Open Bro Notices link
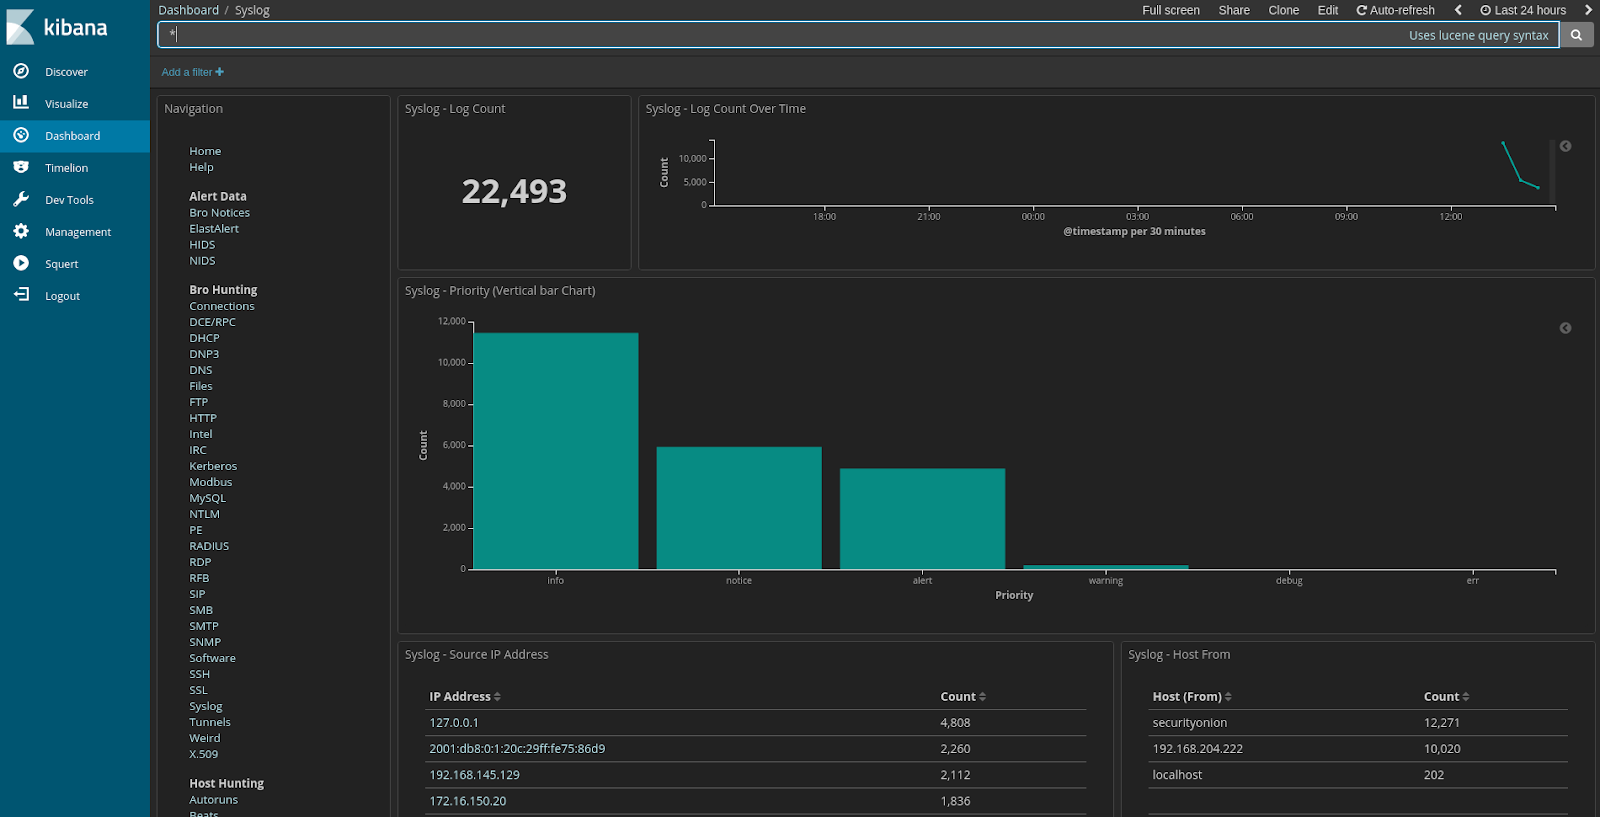Image resolution: width=1600 pixels, height=817 pixels. [x=219, y=213]
